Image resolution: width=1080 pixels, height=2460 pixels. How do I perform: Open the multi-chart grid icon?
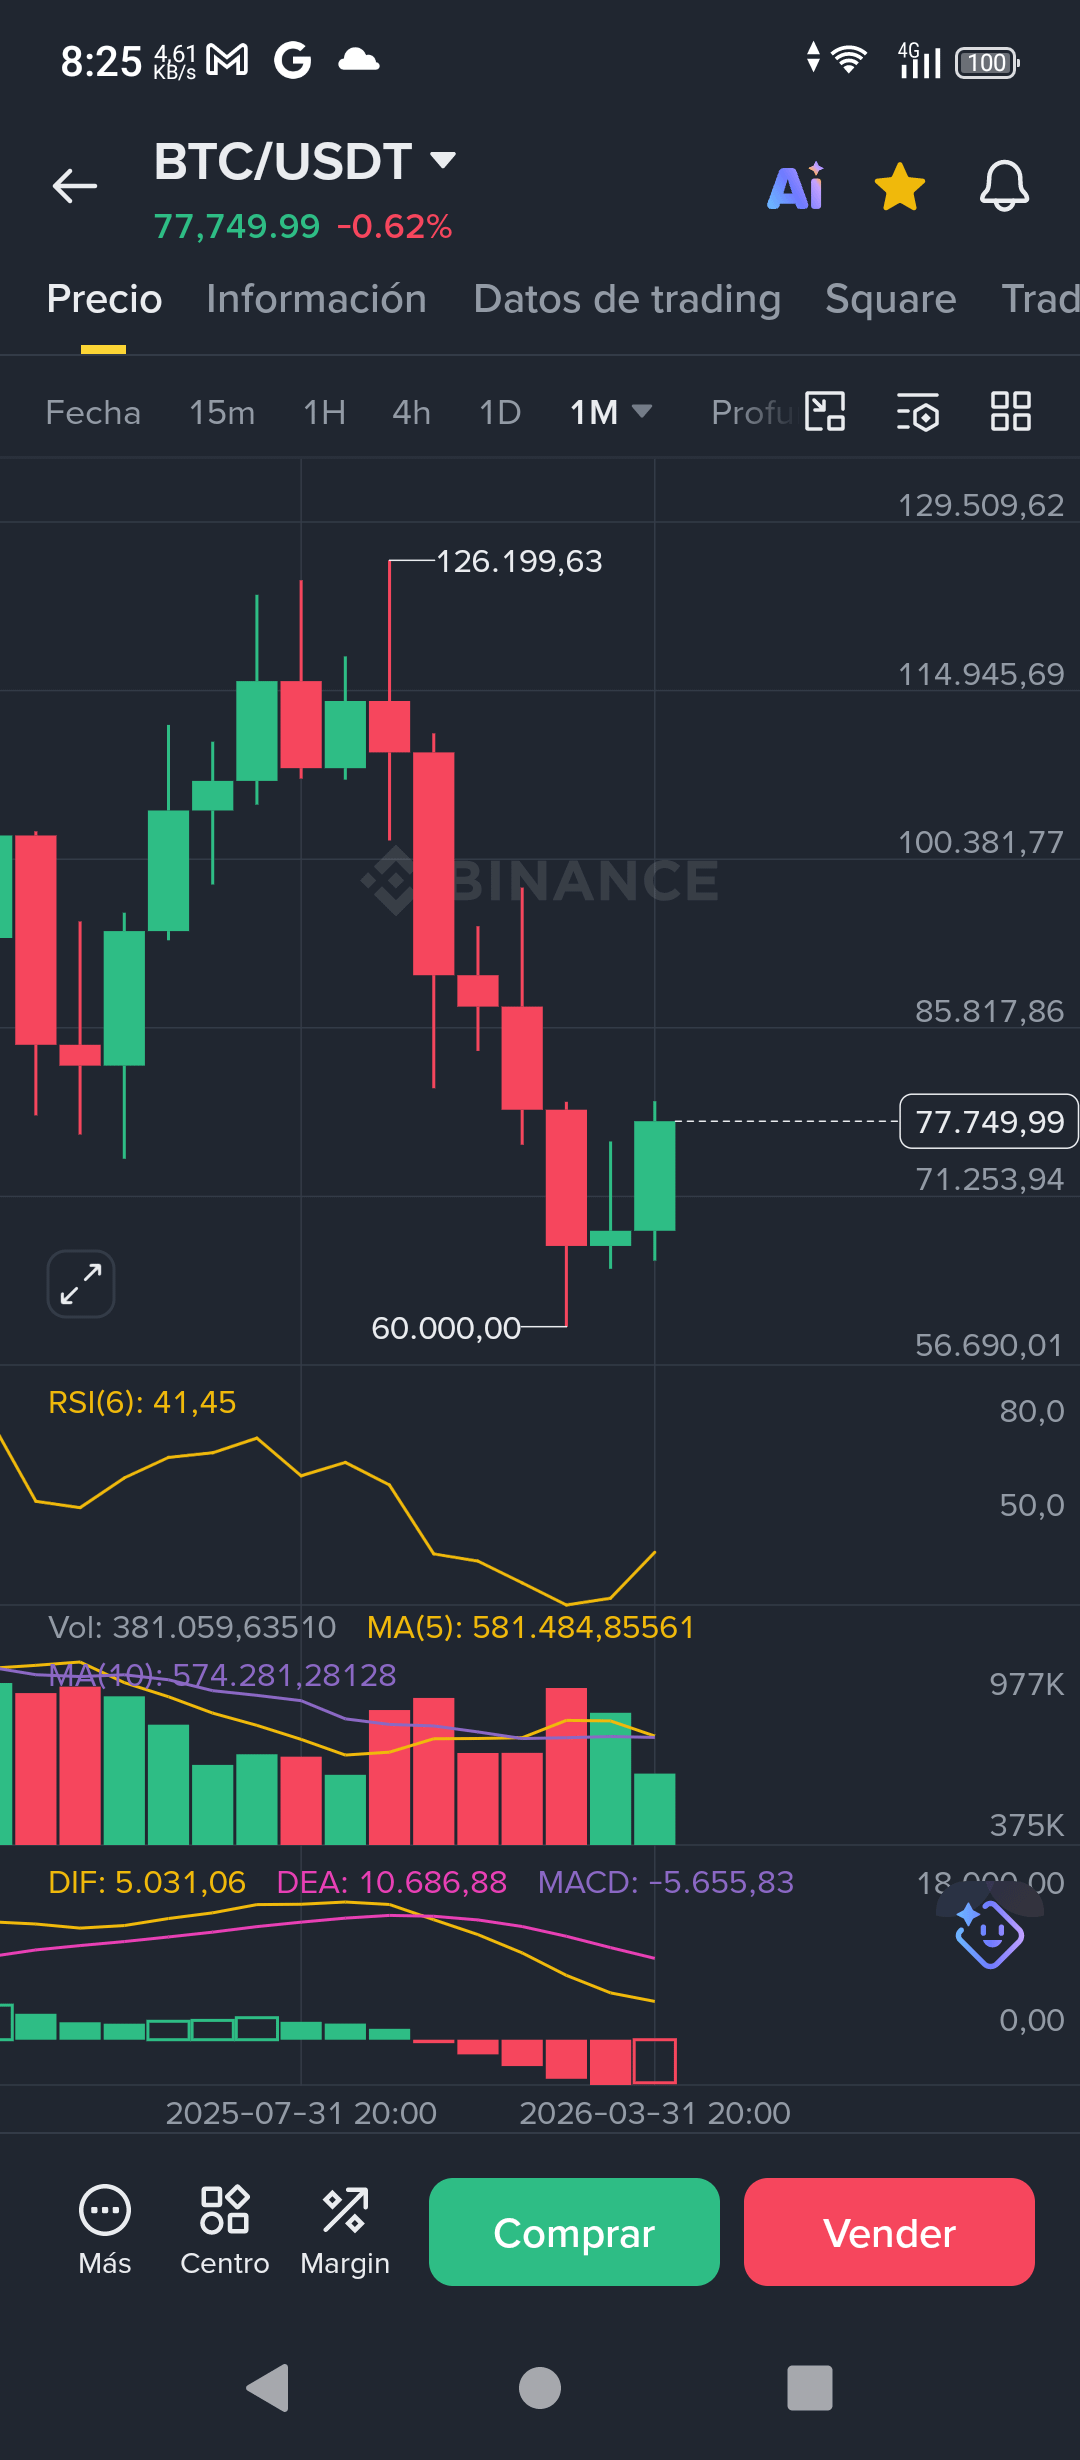(x=1010, y=411)
